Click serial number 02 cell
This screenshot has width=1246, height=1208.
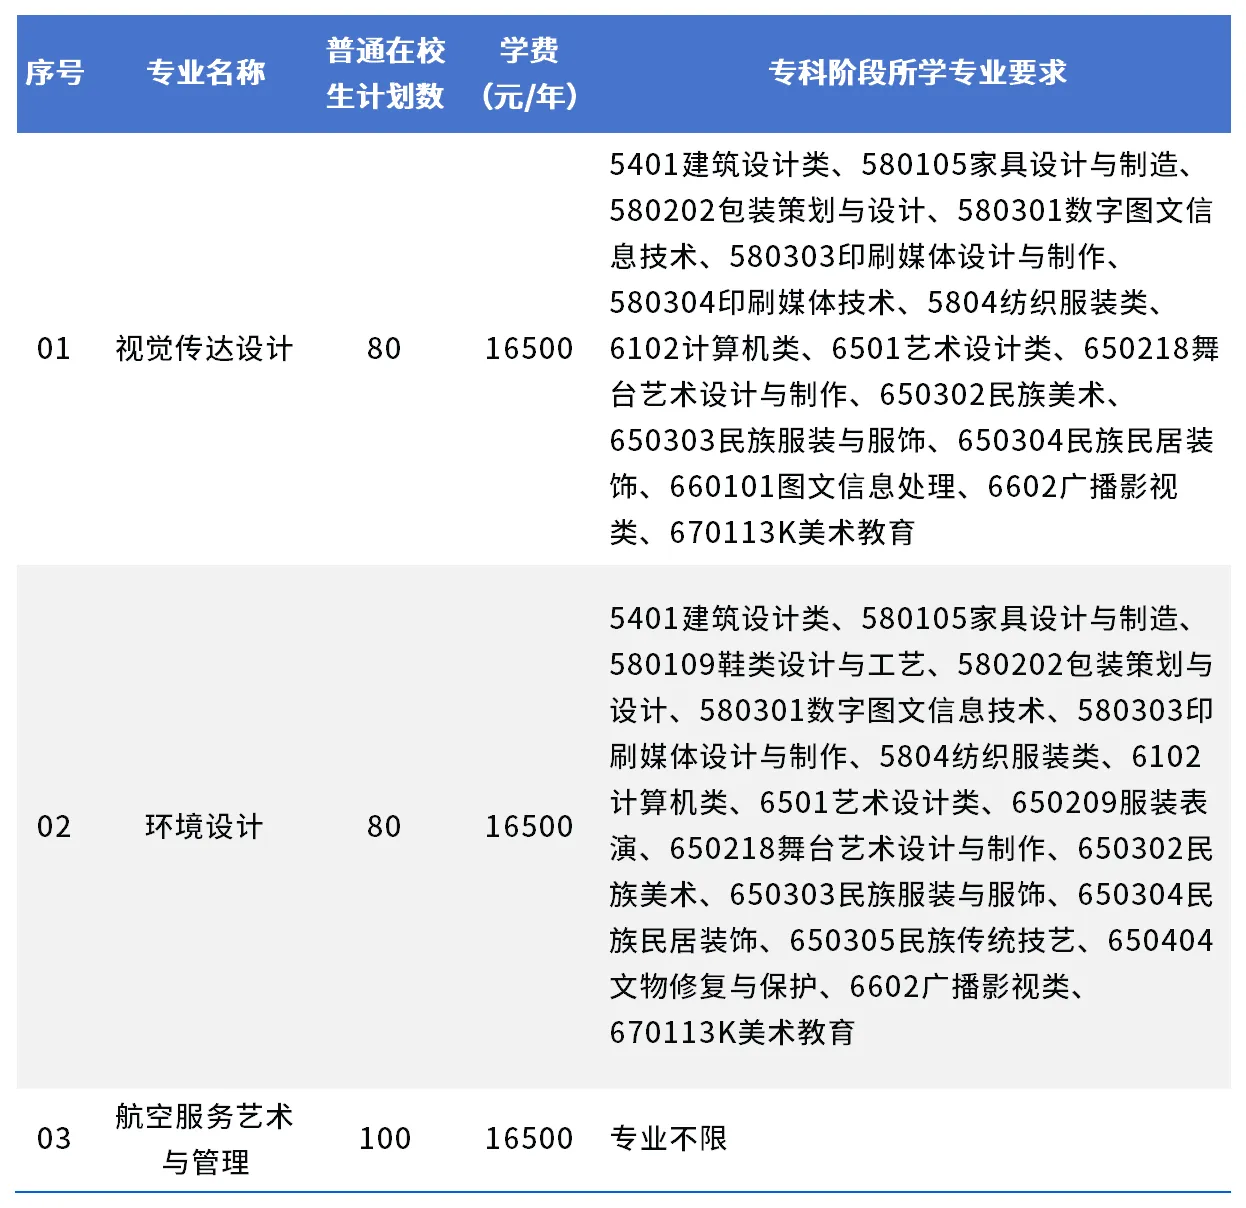[x=54, y=827]
